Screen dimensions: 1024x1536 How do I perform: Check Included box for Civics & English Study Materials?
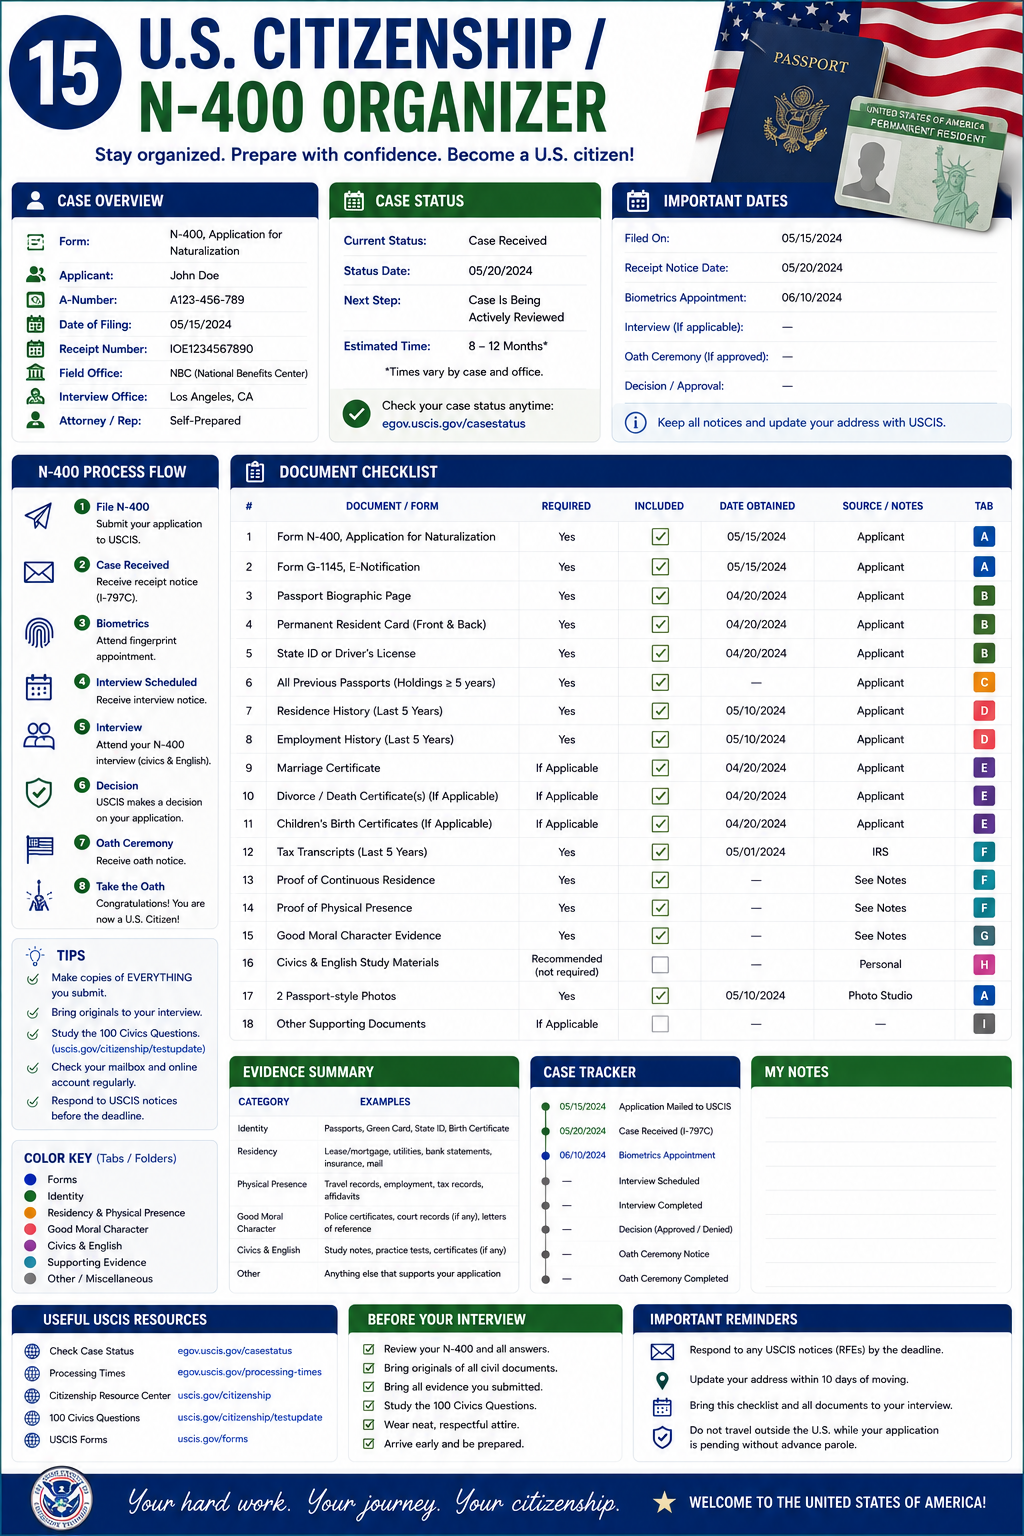coord(660,965)
